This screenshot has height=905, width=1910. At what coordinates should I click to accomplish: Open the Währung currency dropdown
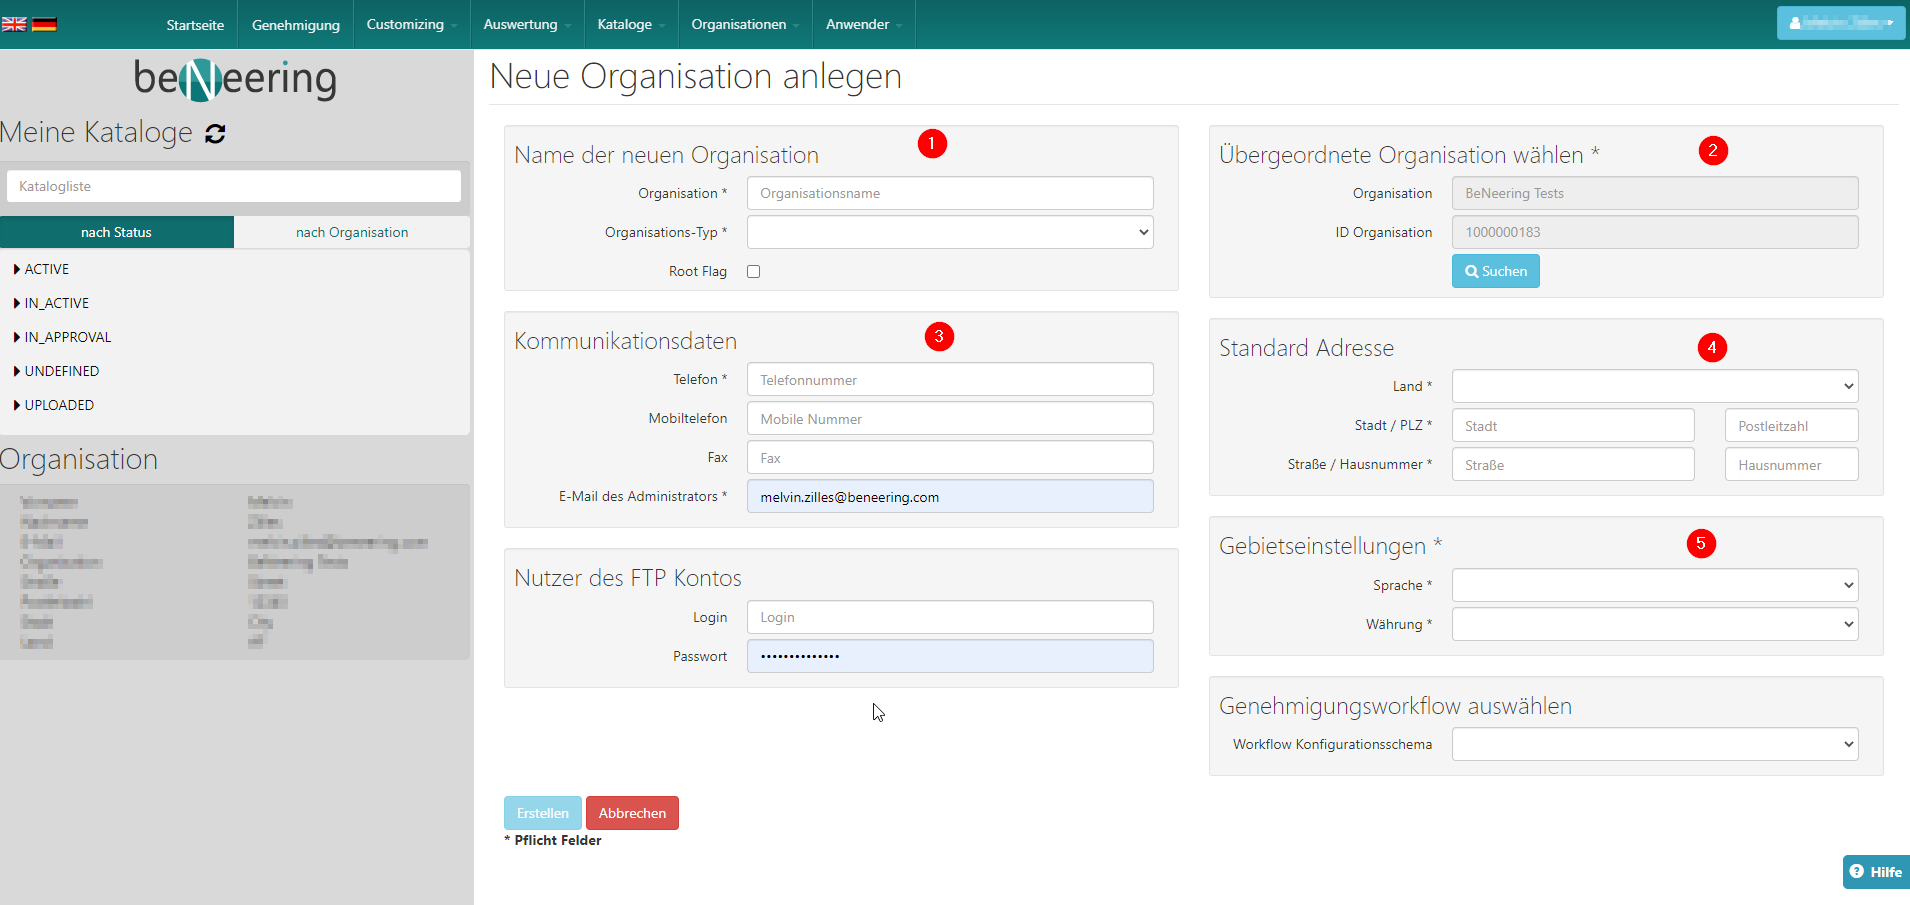[x=1654, y=625]
